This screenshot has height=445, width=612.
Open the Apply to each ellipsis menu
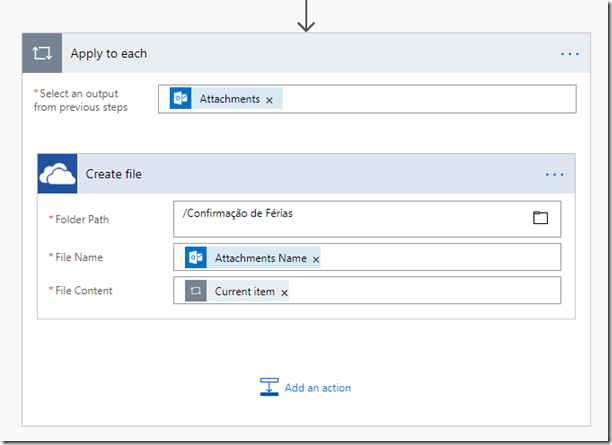coord(569,54)
